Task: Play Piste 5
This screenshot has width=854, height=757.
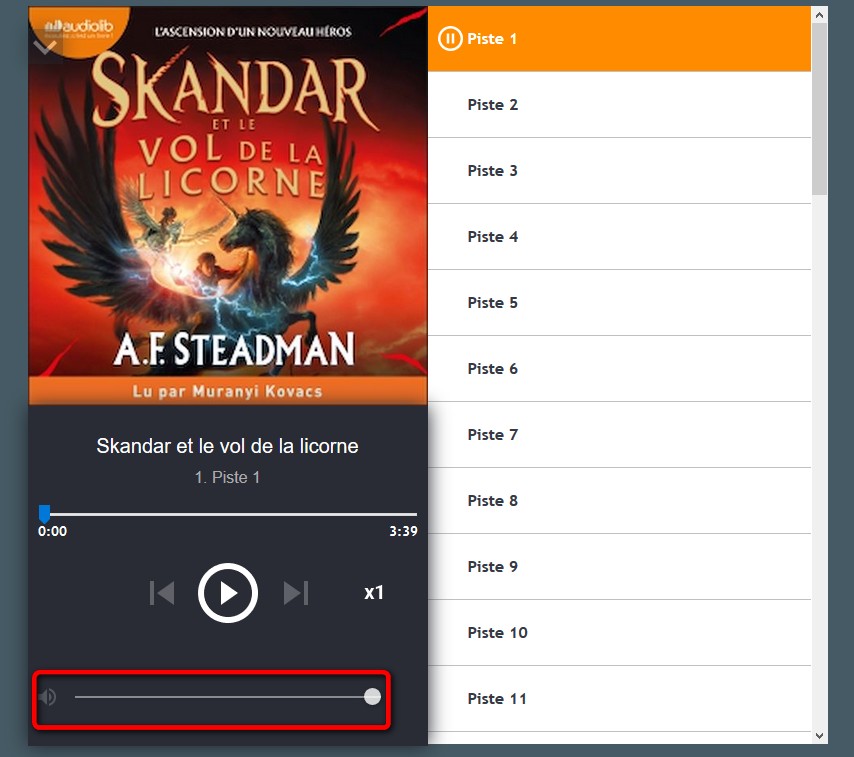Action: tap(619, 303)
